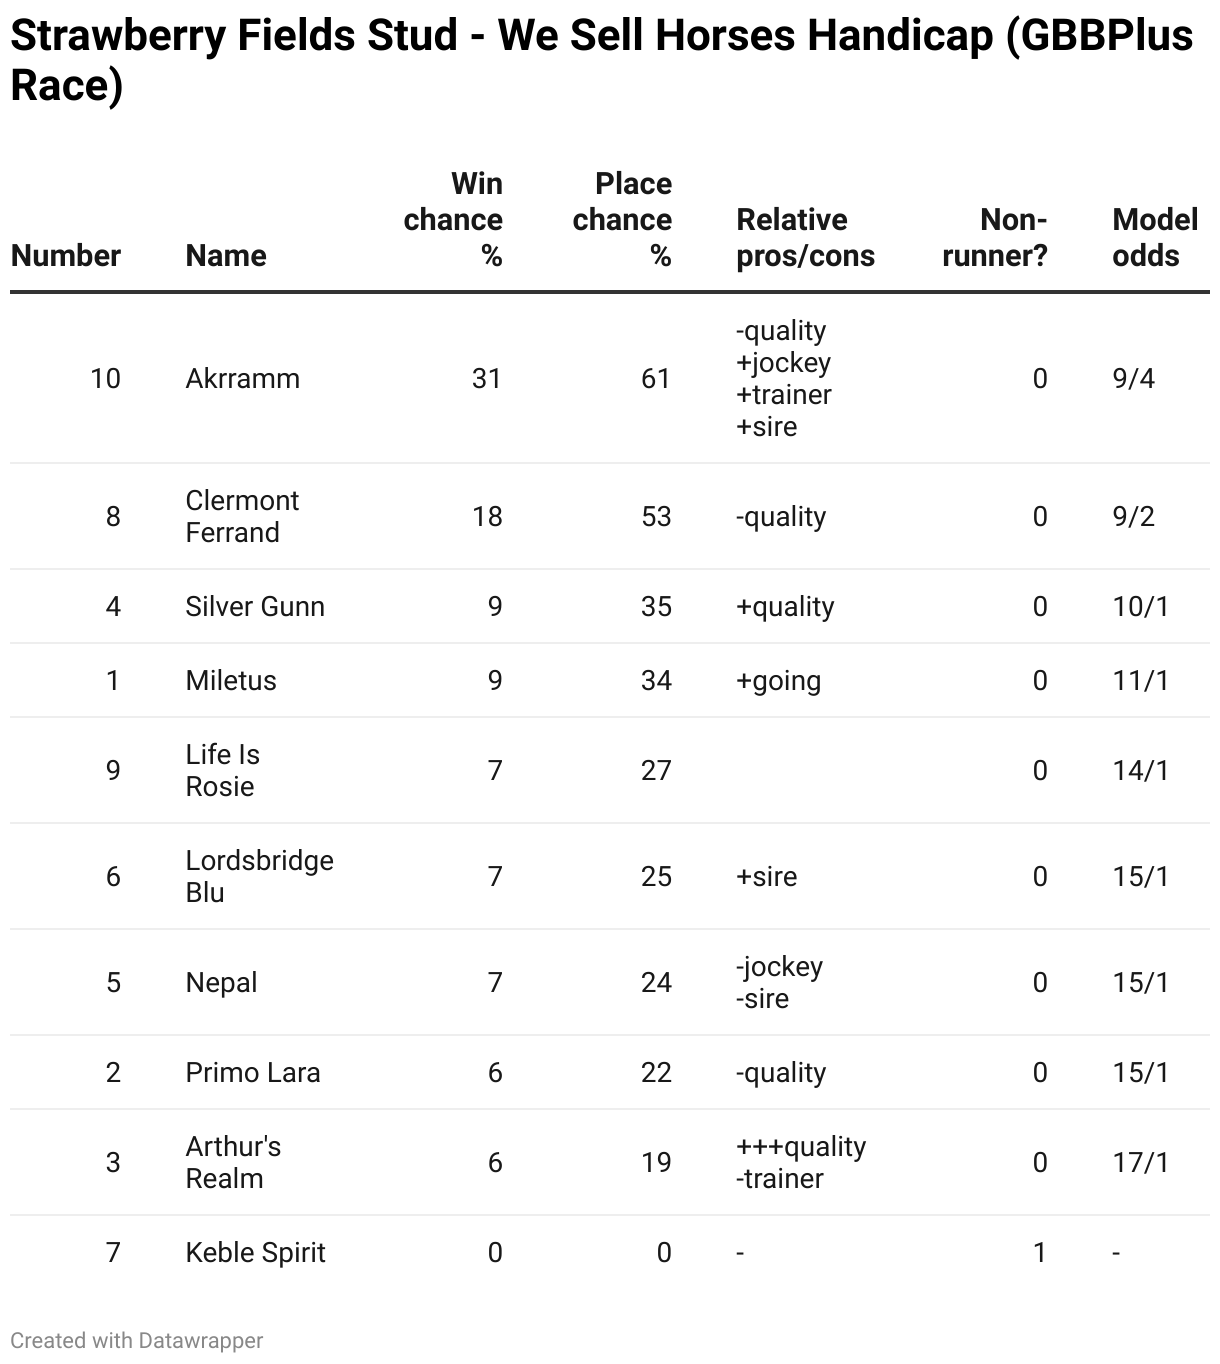Click the Miletus name cell
Image resolution: width=1220 pixels, height=1364 pixels.
231,680
